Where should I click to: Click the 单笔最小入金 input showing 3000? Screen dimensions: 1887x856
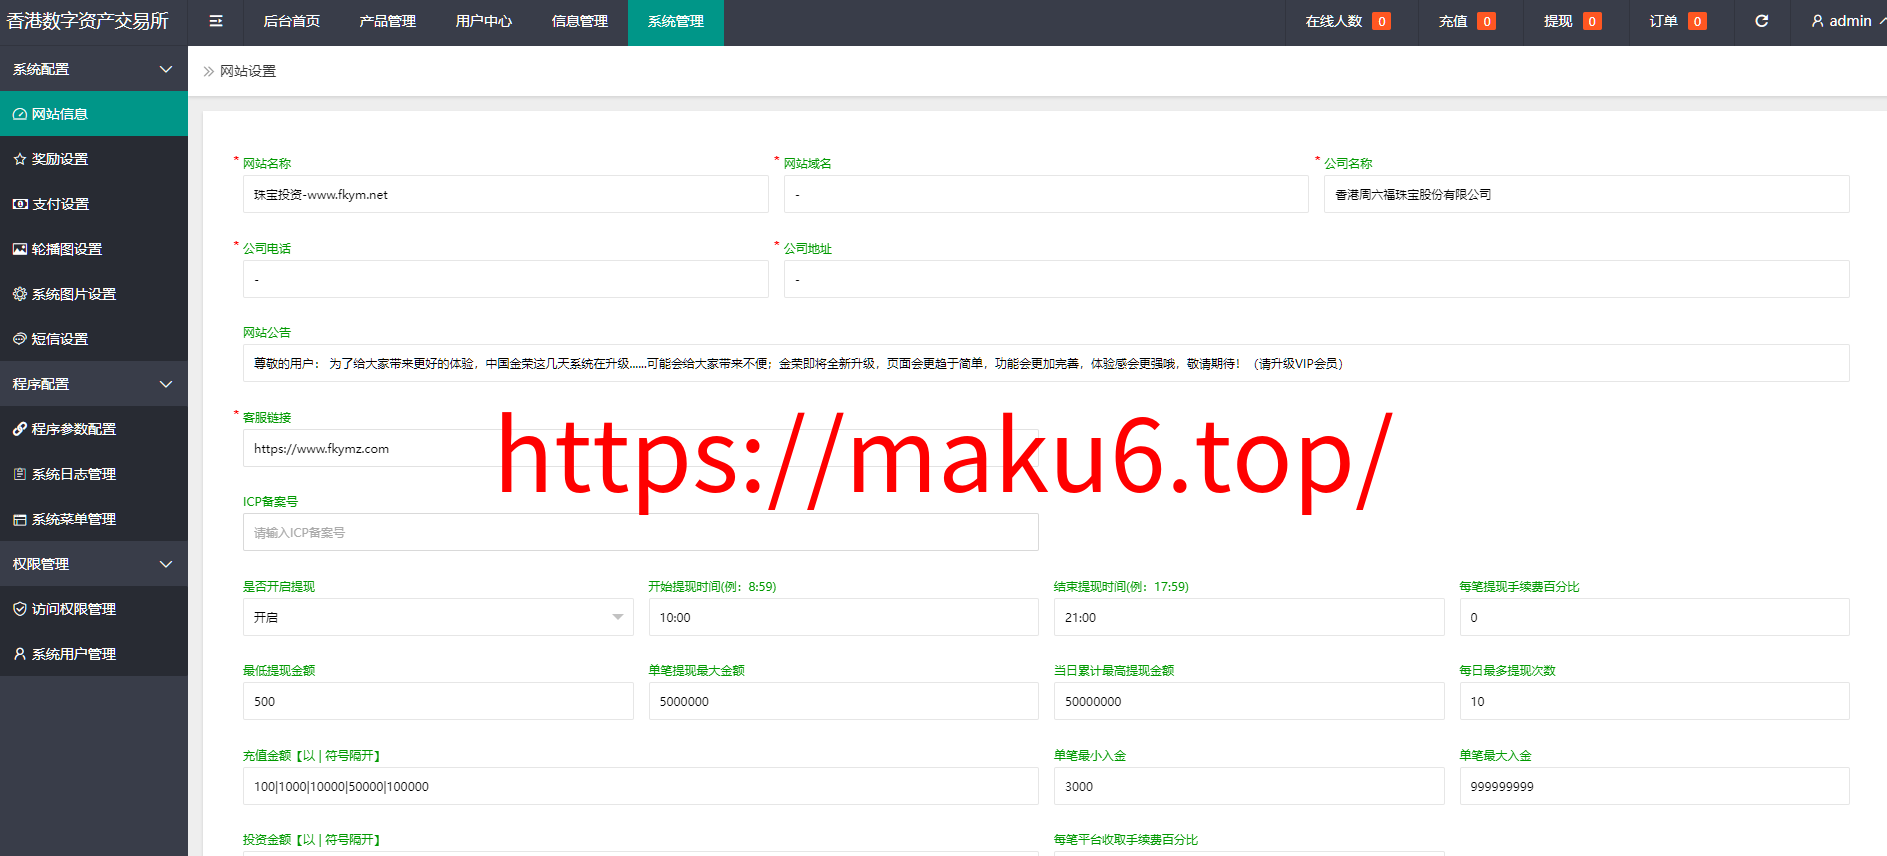coord(1249,786)
